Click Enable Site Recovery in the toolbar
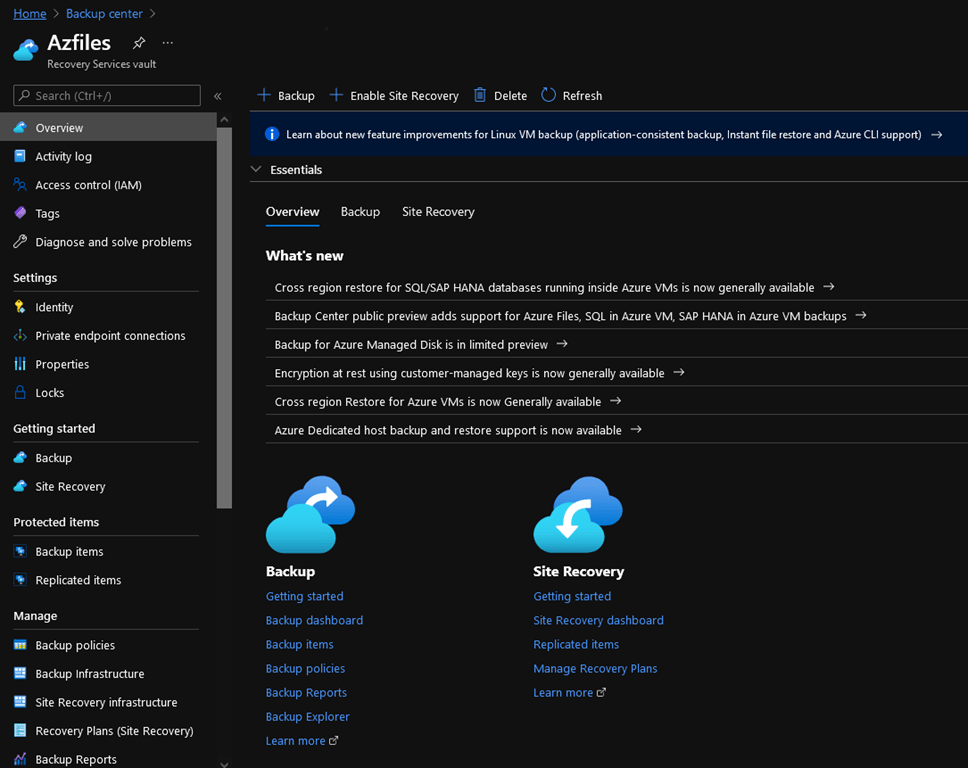968x768 pixels. coord(394,96)
